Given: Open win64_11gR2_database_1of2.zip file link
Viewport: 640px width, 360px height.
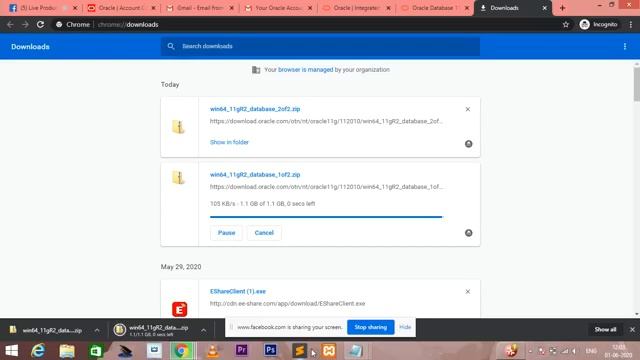Looking at the screenshot, I should (255, 175).
